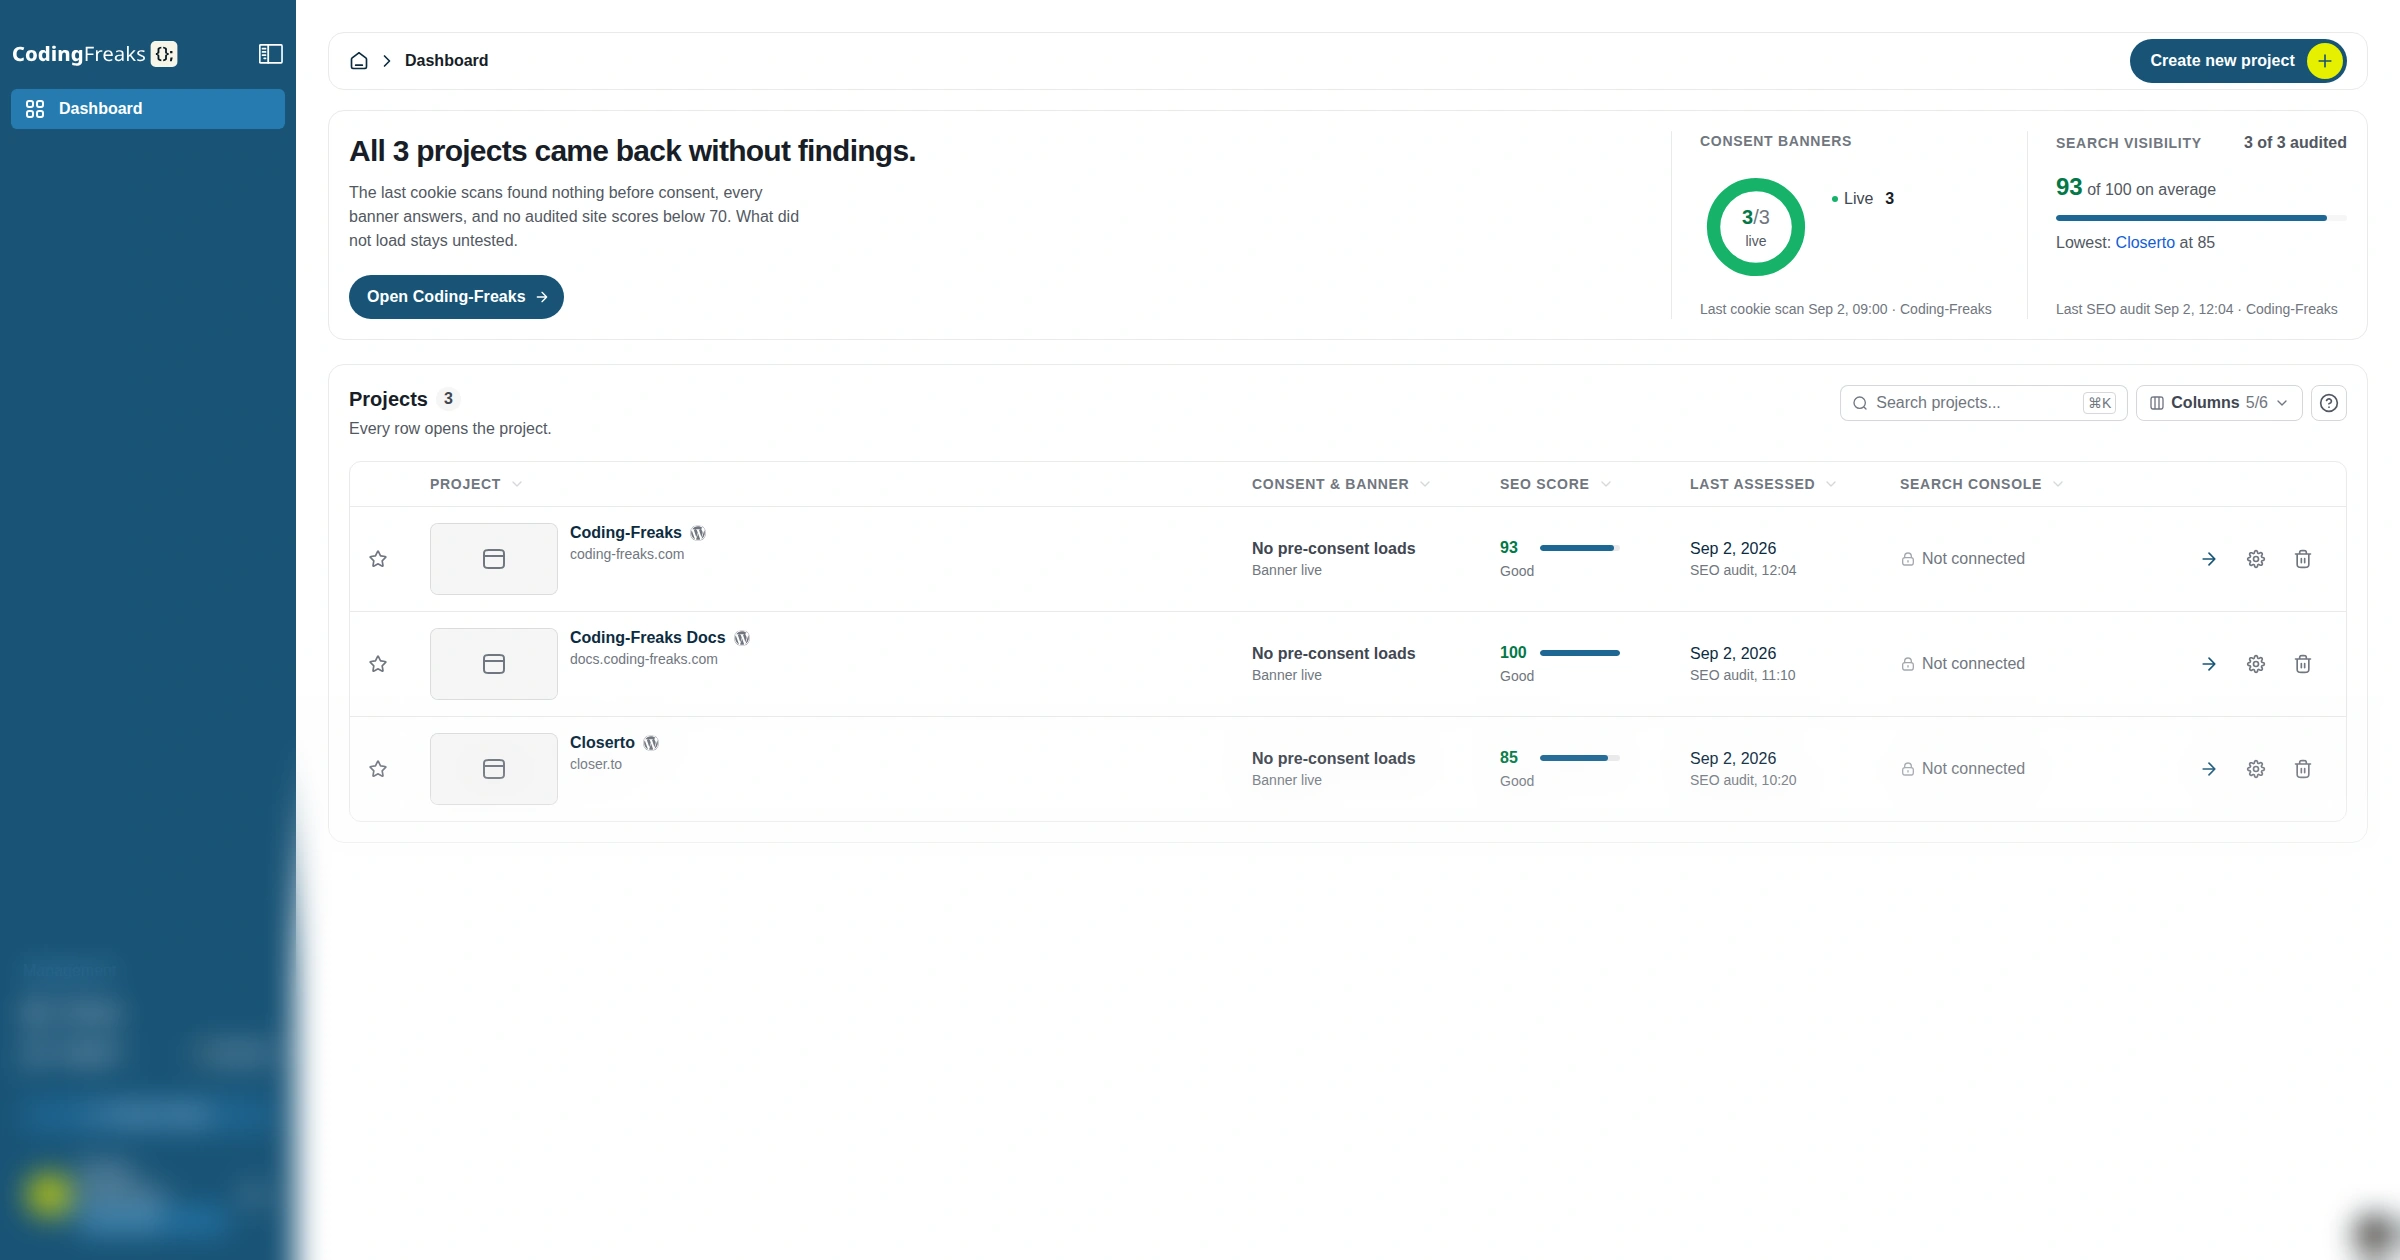Star the Coding-Freaks Docs project

pos(378,664)
